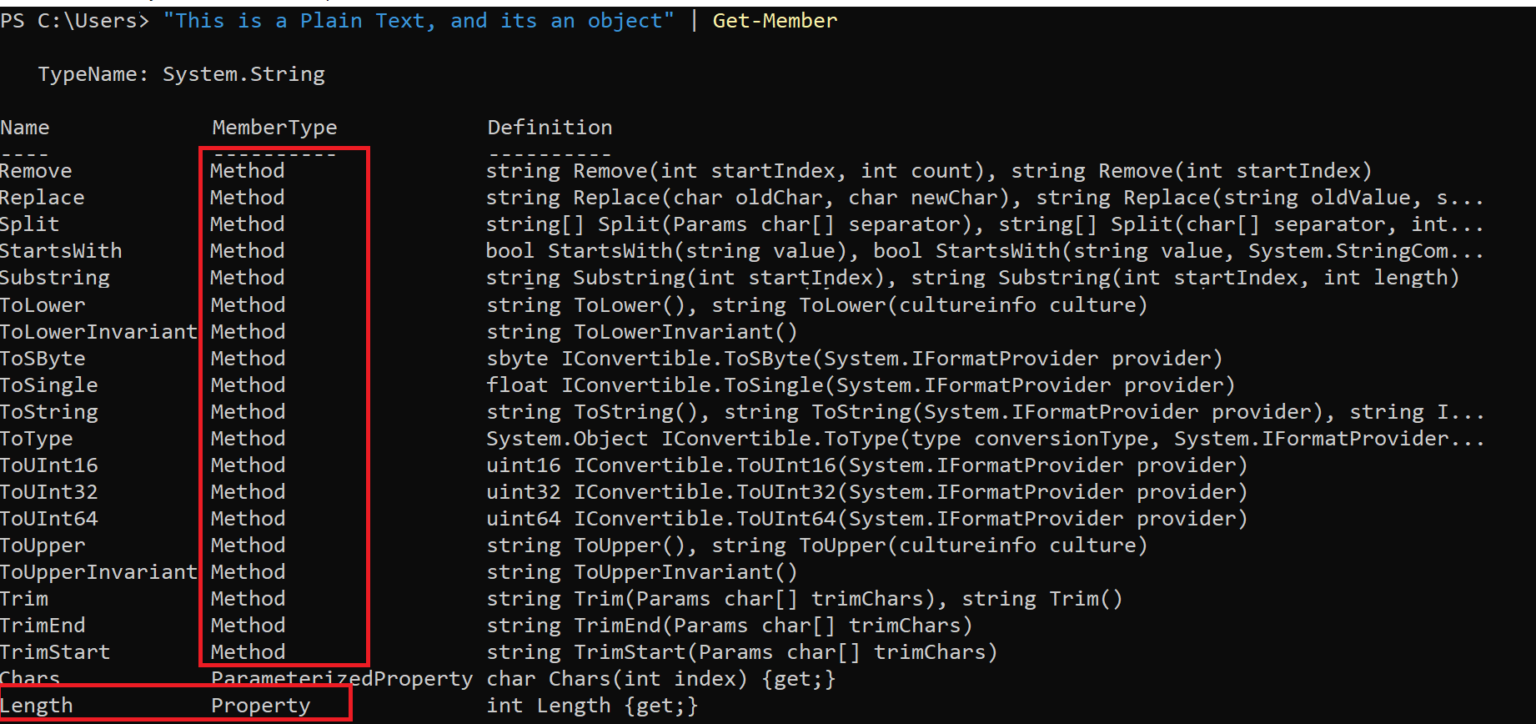Click the ToLowerInvariant definition text

coord(642,332)
